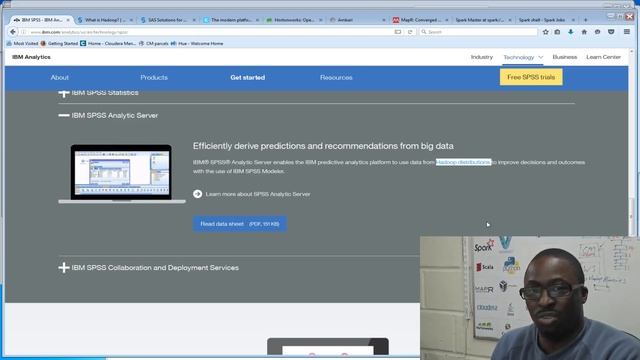The image size is (640, 360).
Task: Follow the Hadoop distributions link
Action: (463, 162)
